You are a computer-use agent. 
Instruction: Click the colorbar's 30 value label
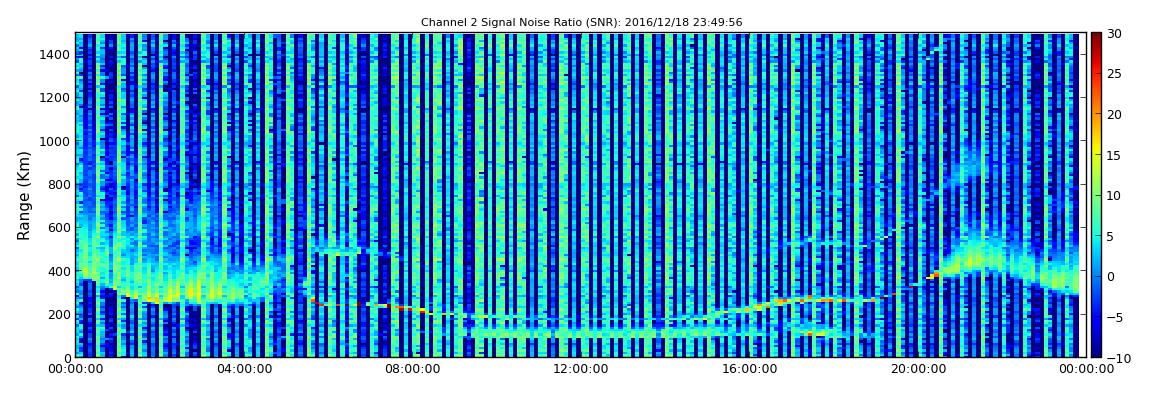click(1114, 34)
